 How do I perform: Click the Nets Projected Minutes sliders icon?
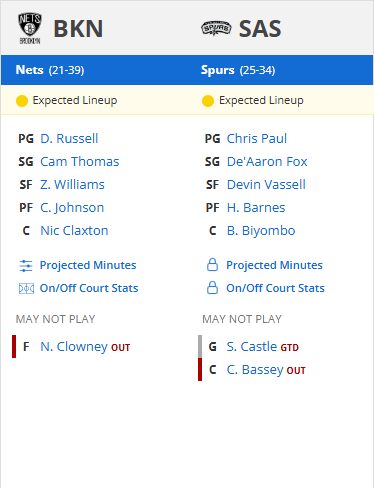[26, 266]
